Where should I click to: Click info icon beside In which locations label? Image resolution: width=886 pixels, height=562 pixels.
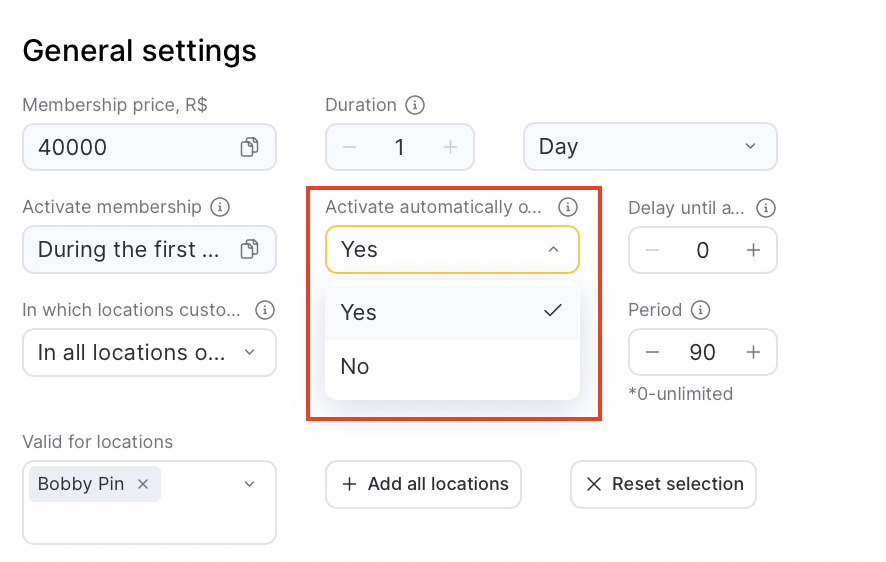(265, 310)
